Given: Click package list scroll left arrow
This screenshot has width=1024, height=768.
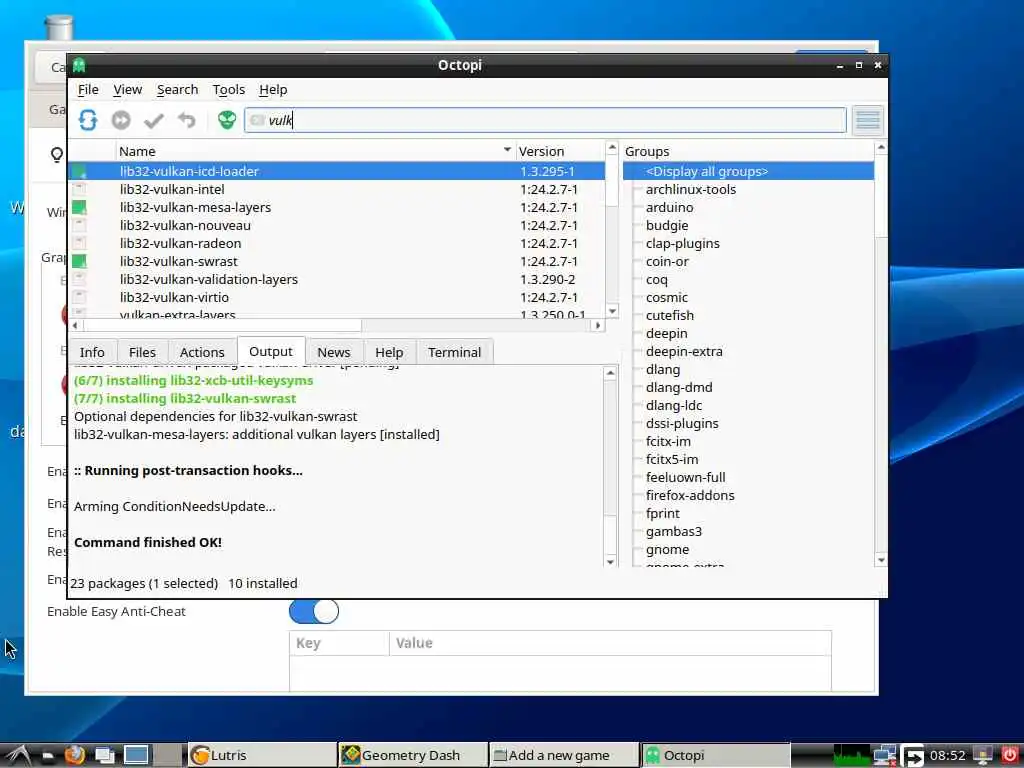Looking at the screenshot, I should tap(75, 325).
